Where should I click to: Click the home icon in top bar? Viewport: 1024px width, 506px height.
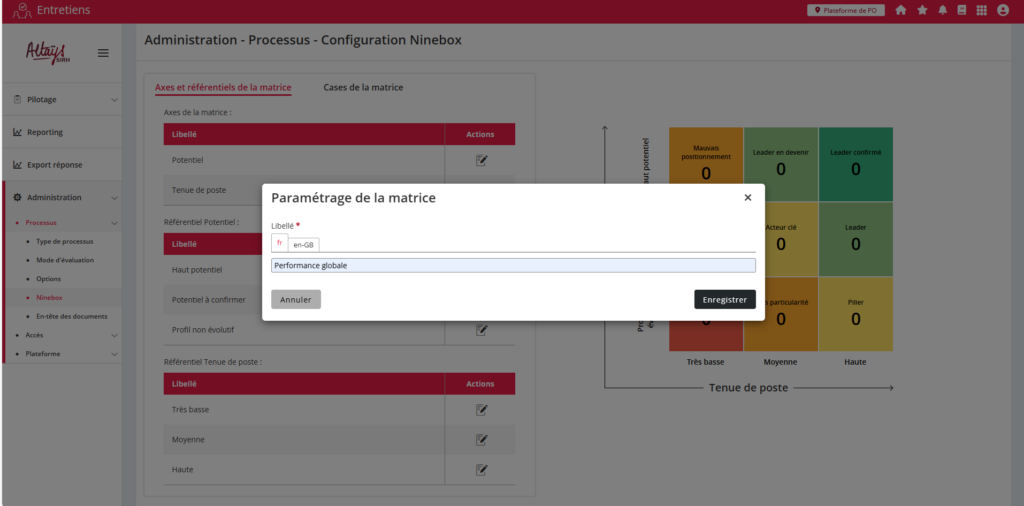(901, 10)
